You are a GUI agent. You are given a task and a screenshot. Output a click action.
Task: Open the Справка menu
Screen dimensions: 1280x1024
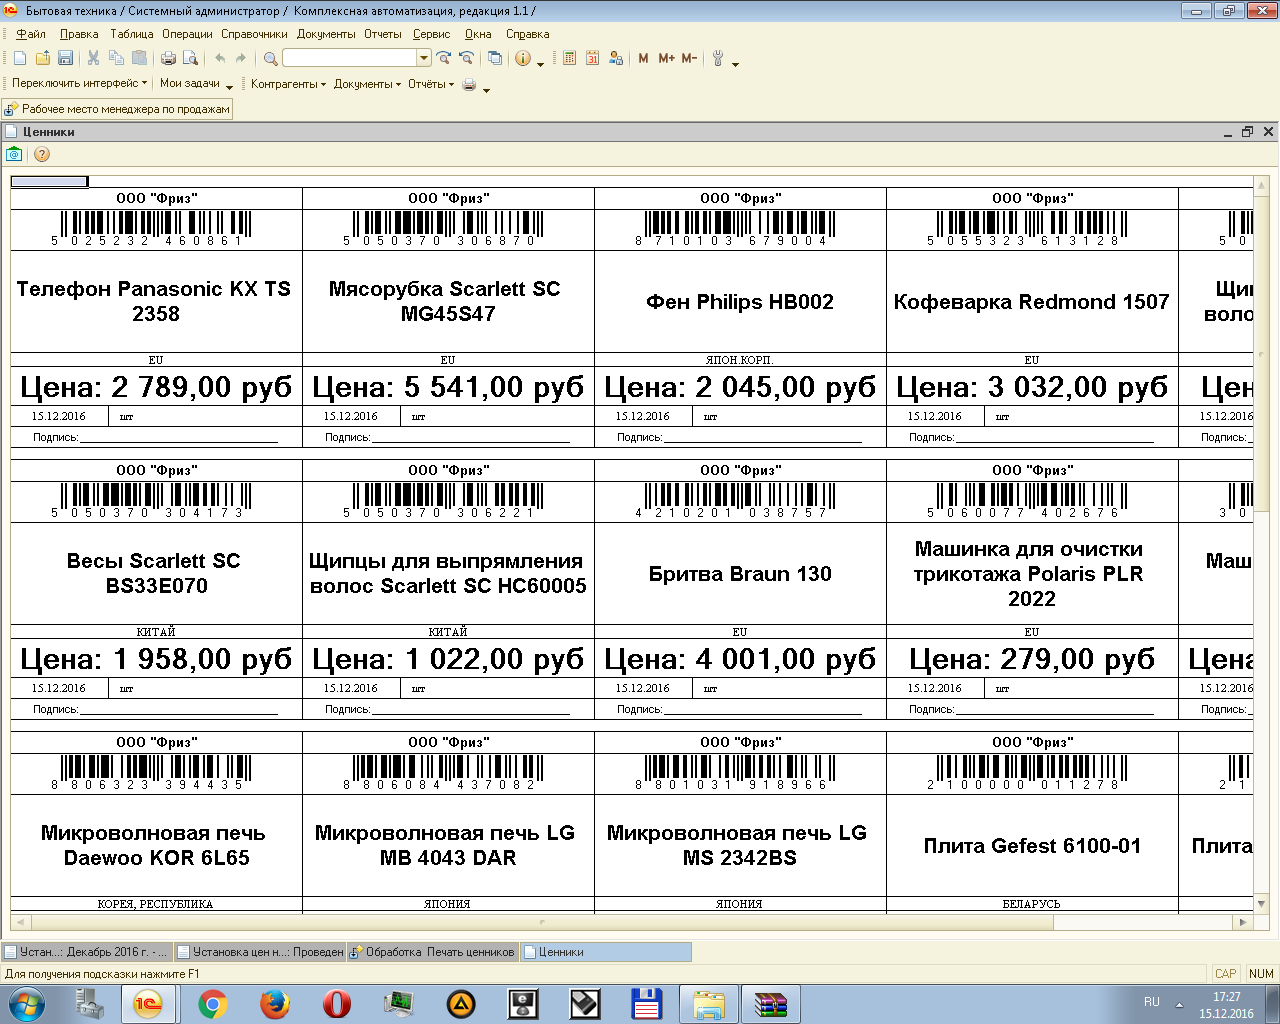(x=527, y=34)
